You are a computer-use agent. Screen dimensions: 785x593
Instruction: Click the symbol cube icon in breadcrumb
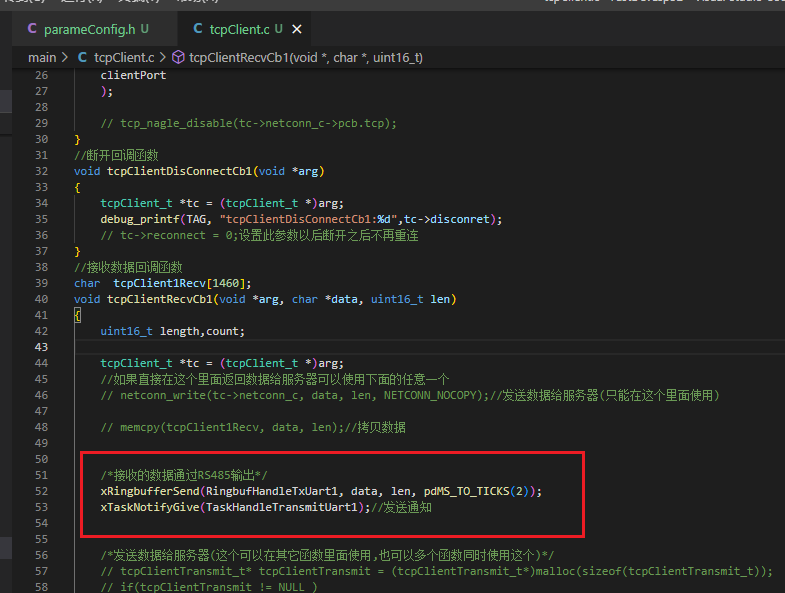pyautogui.click(x=178, y=58)
